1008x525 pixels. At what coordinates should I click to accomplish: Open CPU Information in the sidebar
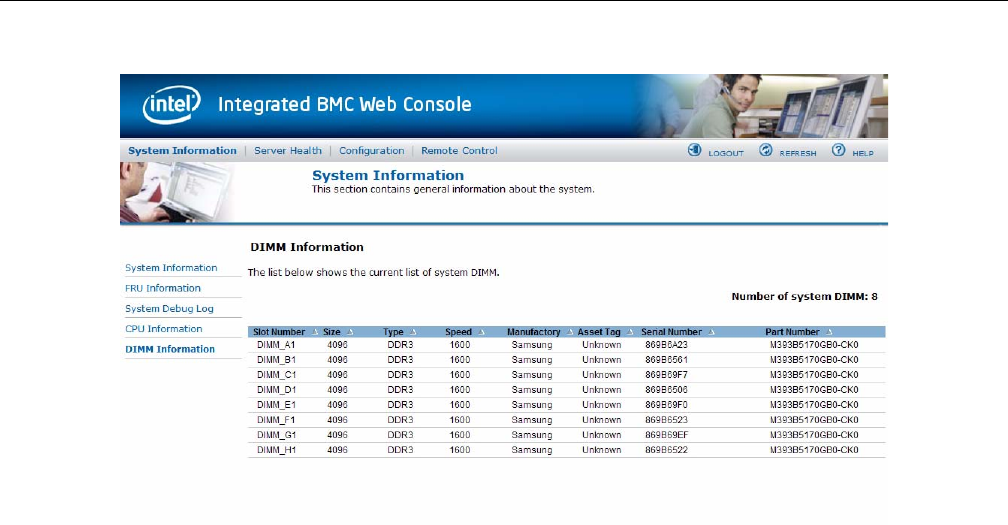[x=163, y=329]
